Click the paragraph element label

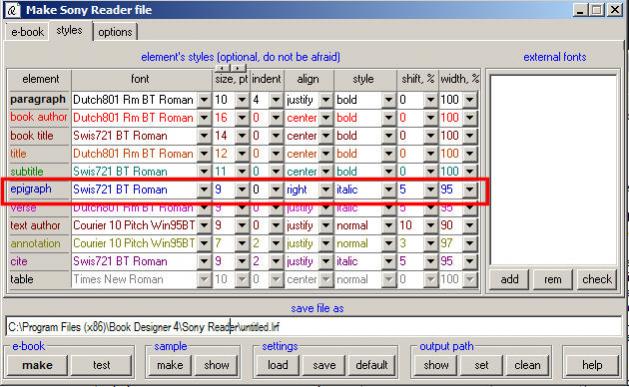click(x=38, y=99)
